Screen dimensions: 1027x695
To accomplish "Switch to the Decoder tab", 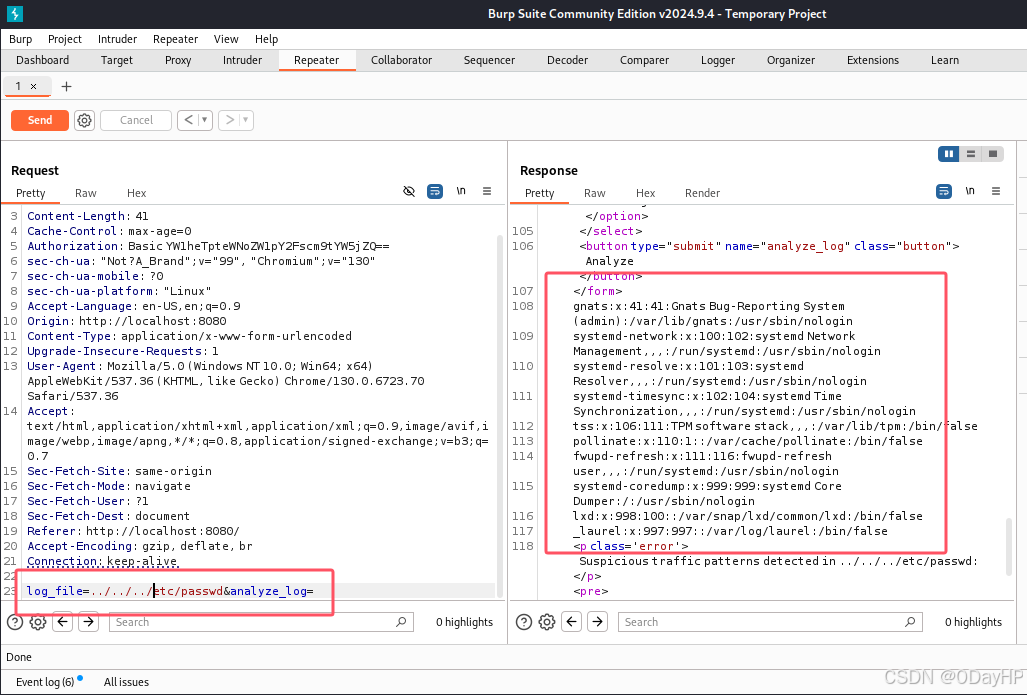I will tap(567, 60).
